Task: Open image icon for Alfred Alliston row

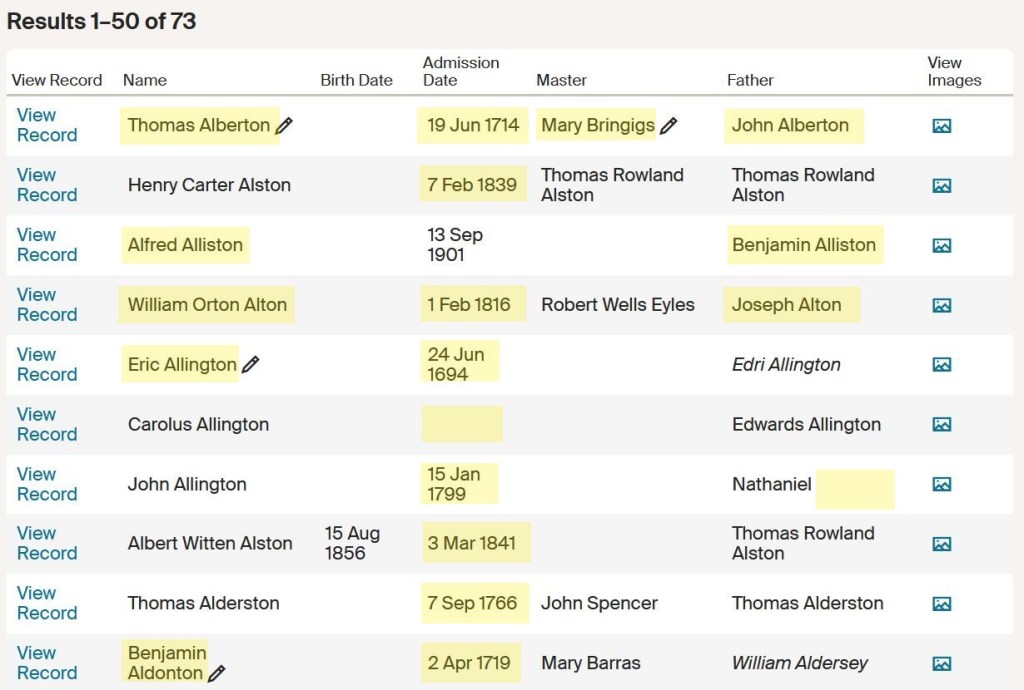Action: tap(941, 246)
